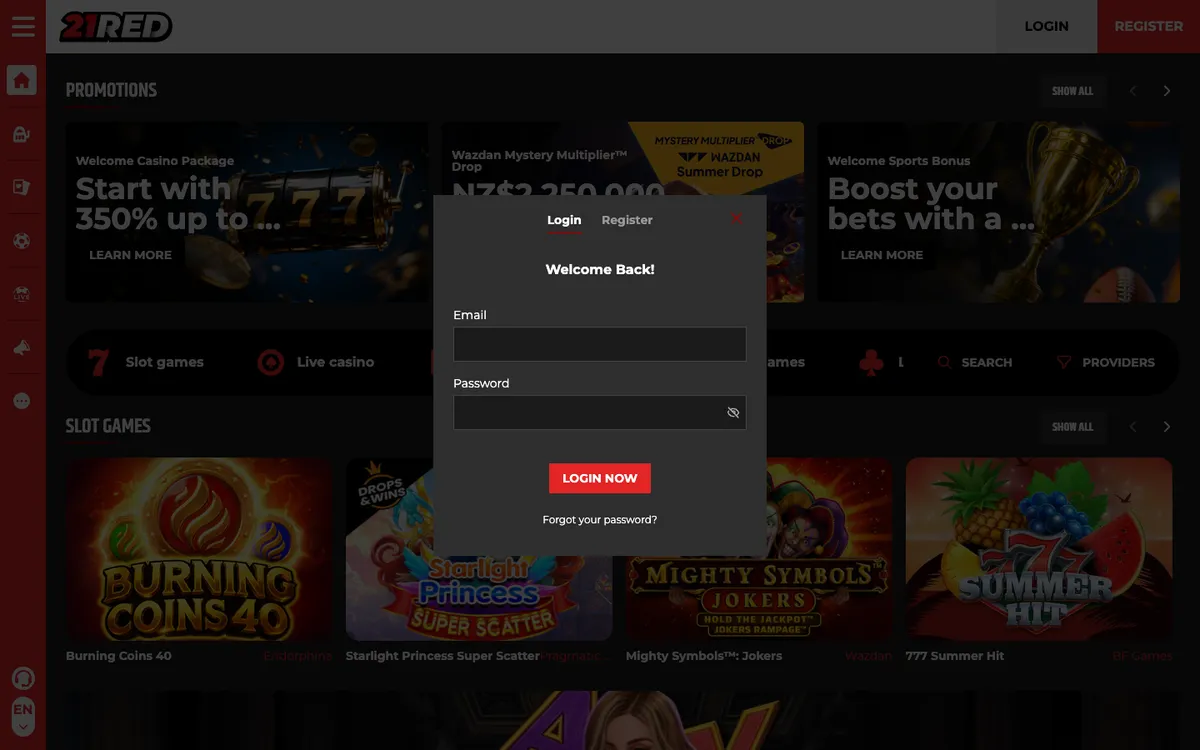Image resolution: width=1200 pixels, height=750 pixels.
Task: Click the 'Mighty Symbols™: Jokers' title text
Action: [x=704, y=656]
